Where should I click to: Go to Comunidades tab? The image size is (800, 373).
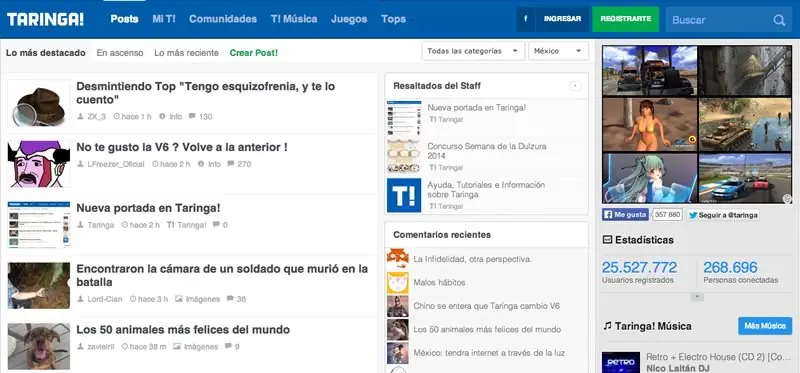coord(223,19)
